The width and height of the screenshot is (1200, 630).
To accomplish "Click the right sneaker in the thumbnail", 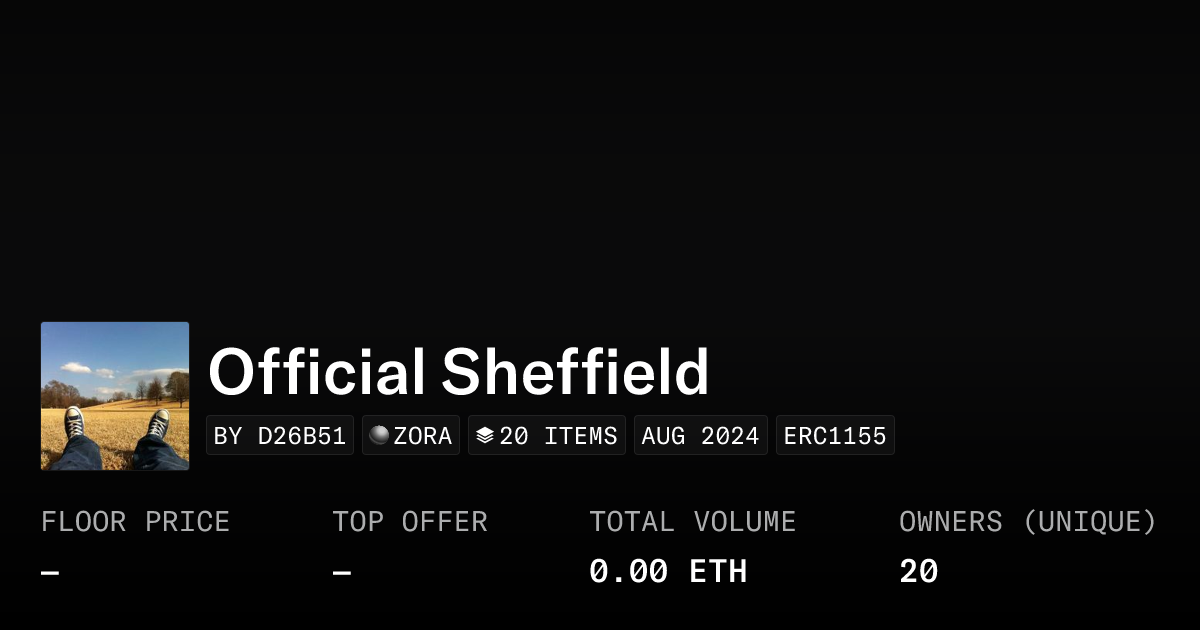I will click(157, 424).
